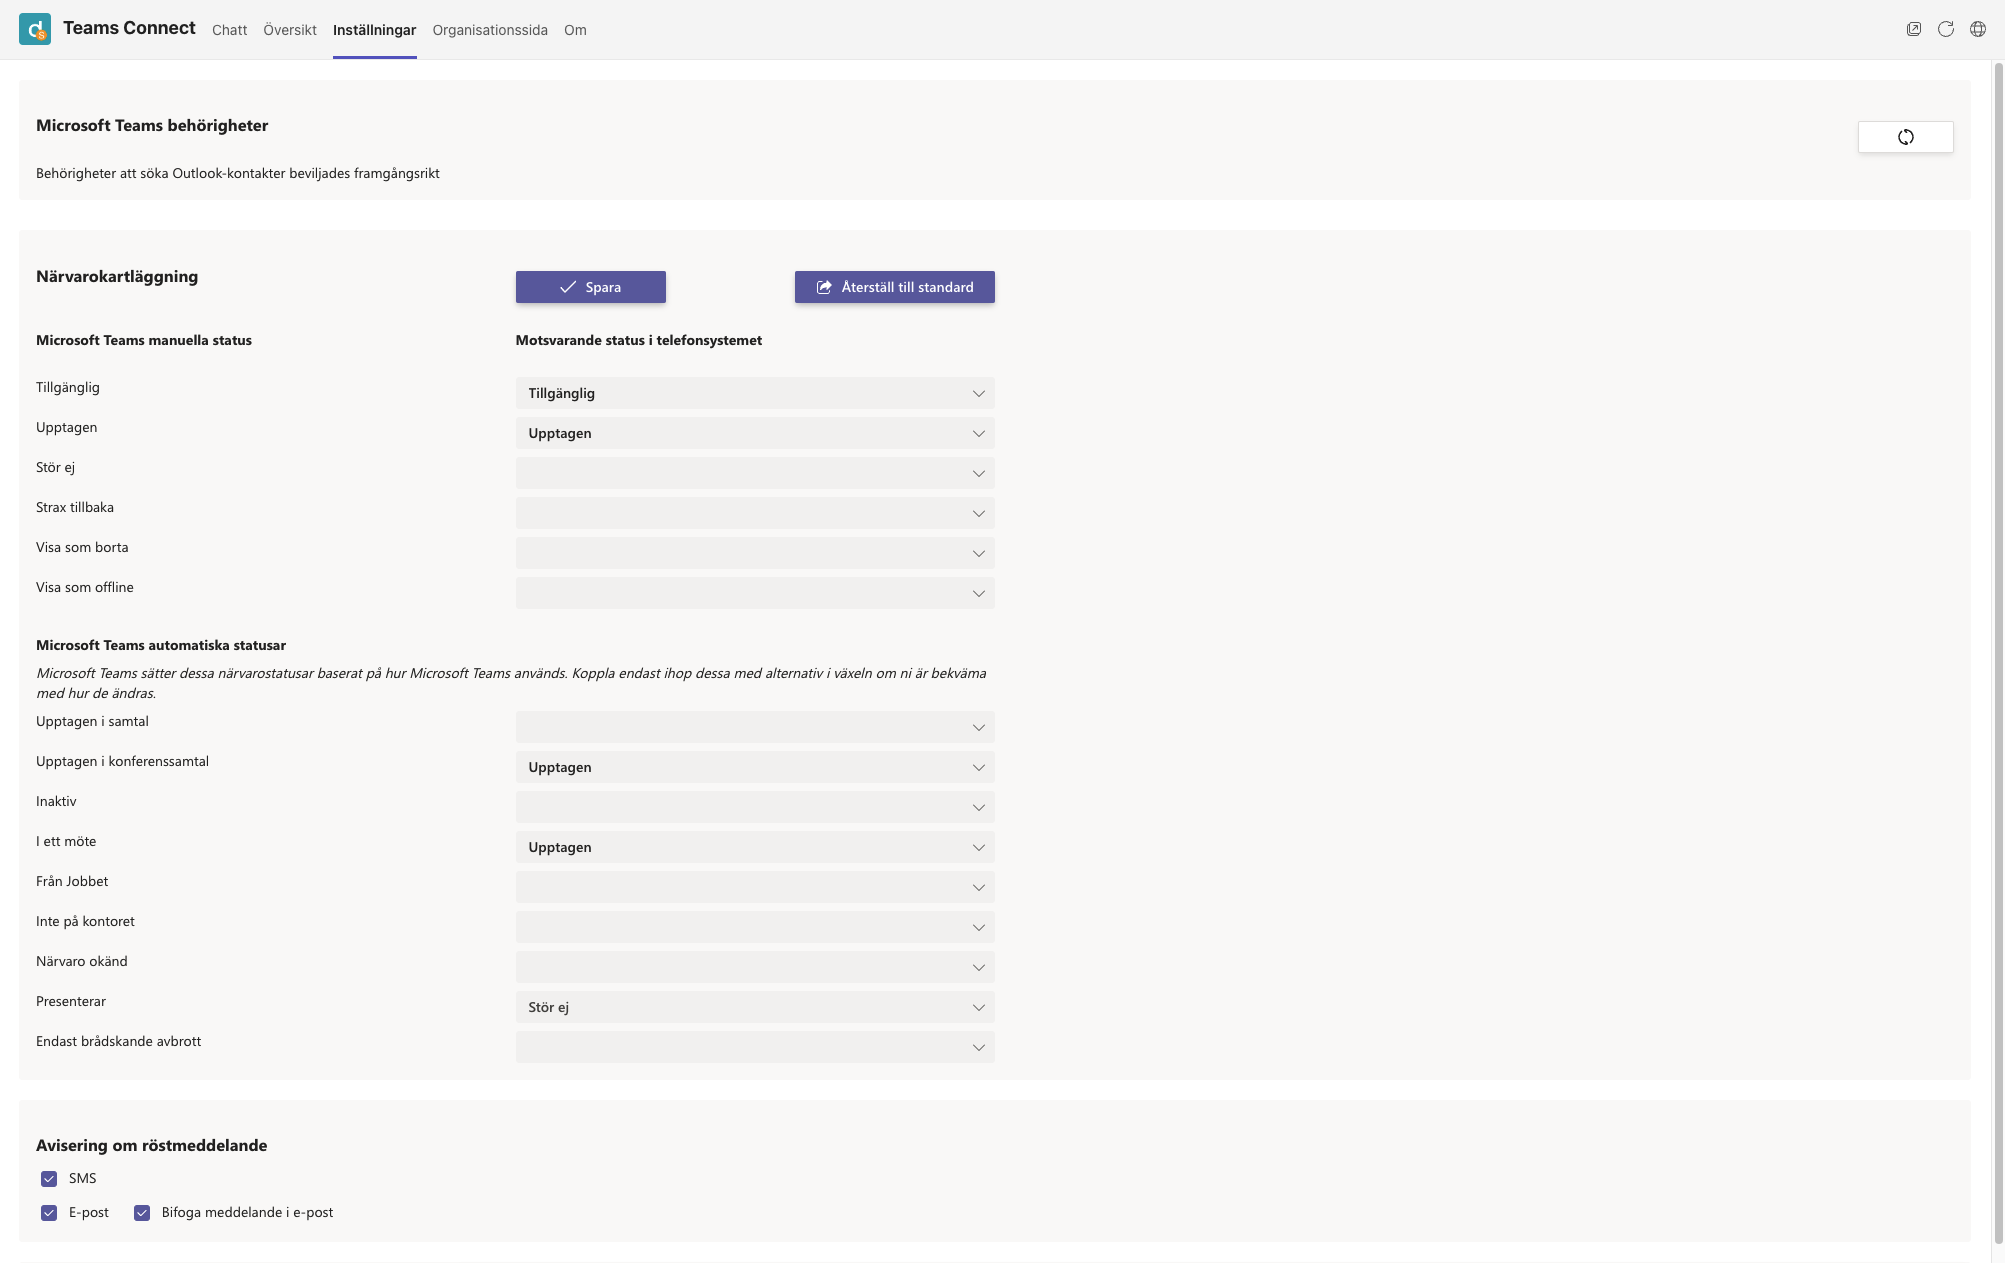Expand the Inaktiv mapping dropdown
The width and height of the screenshot is (2005, 1263).
(x=755, y=807)
